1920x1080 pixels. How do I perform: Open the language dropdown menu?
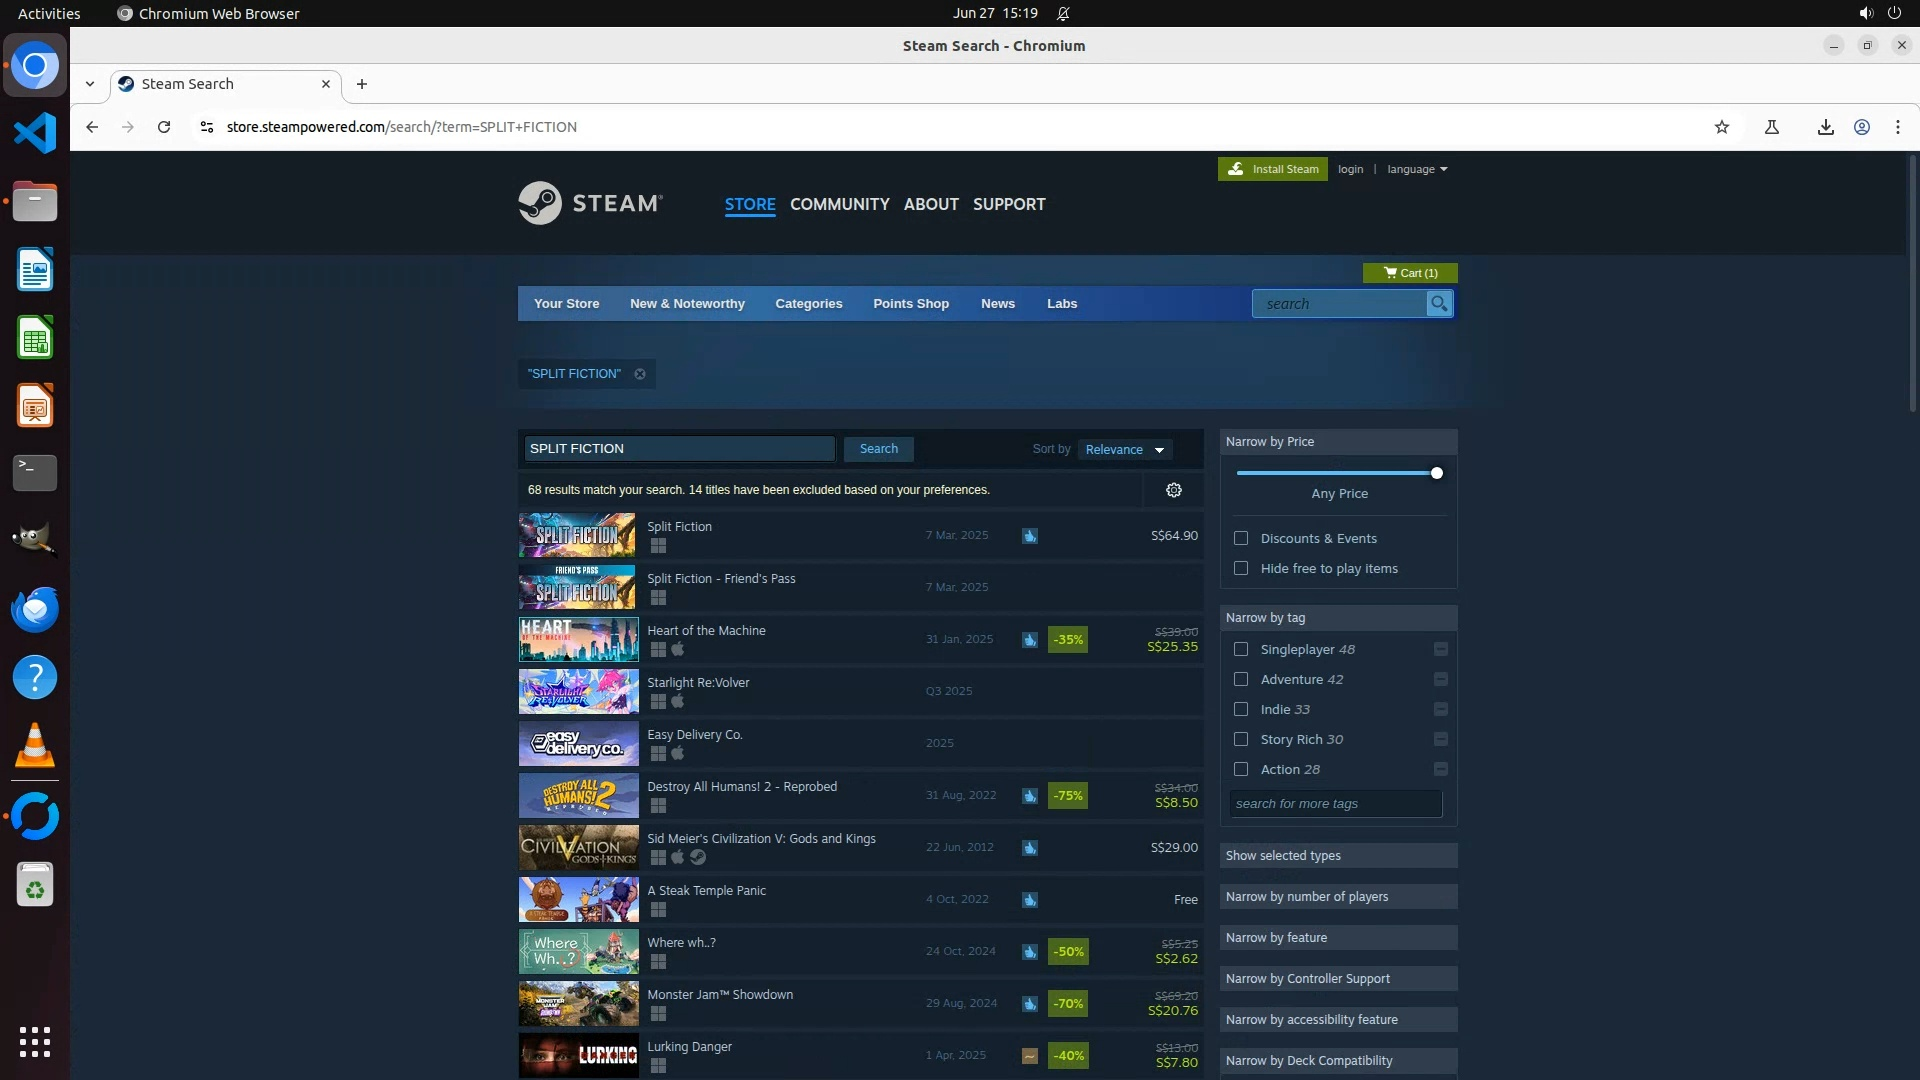pos(1416,169)
